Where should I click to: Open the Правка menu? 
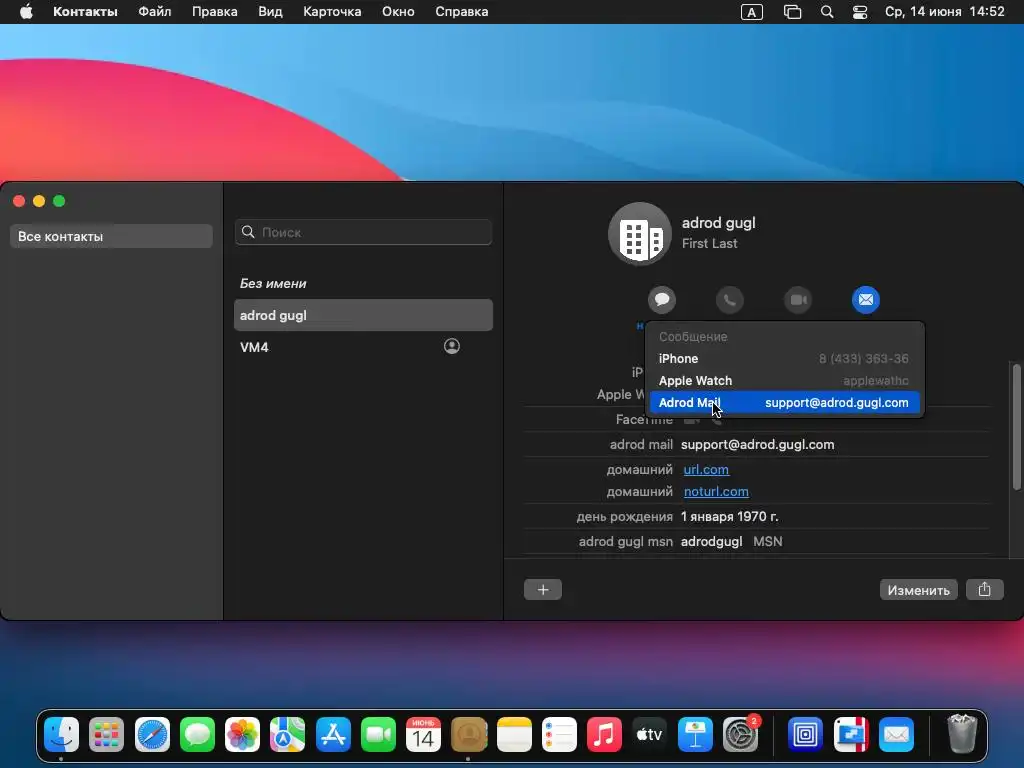click(x=214, y=12)
